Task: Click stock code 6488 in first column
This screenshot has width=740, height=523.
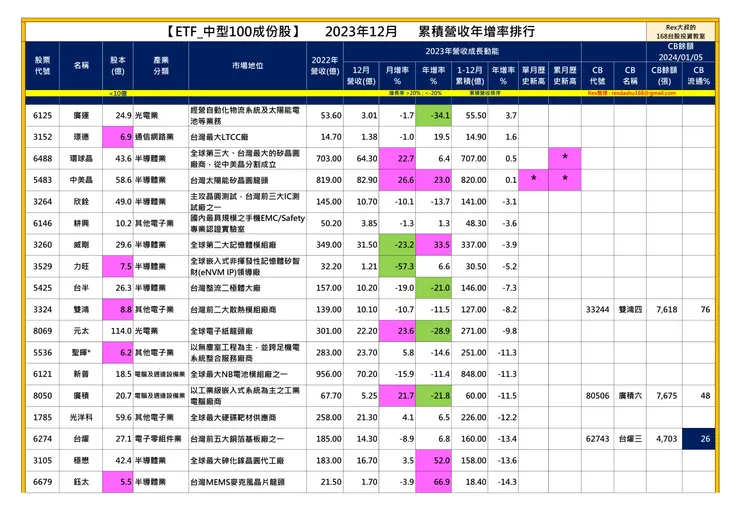Action: click(x=42, y=159)
